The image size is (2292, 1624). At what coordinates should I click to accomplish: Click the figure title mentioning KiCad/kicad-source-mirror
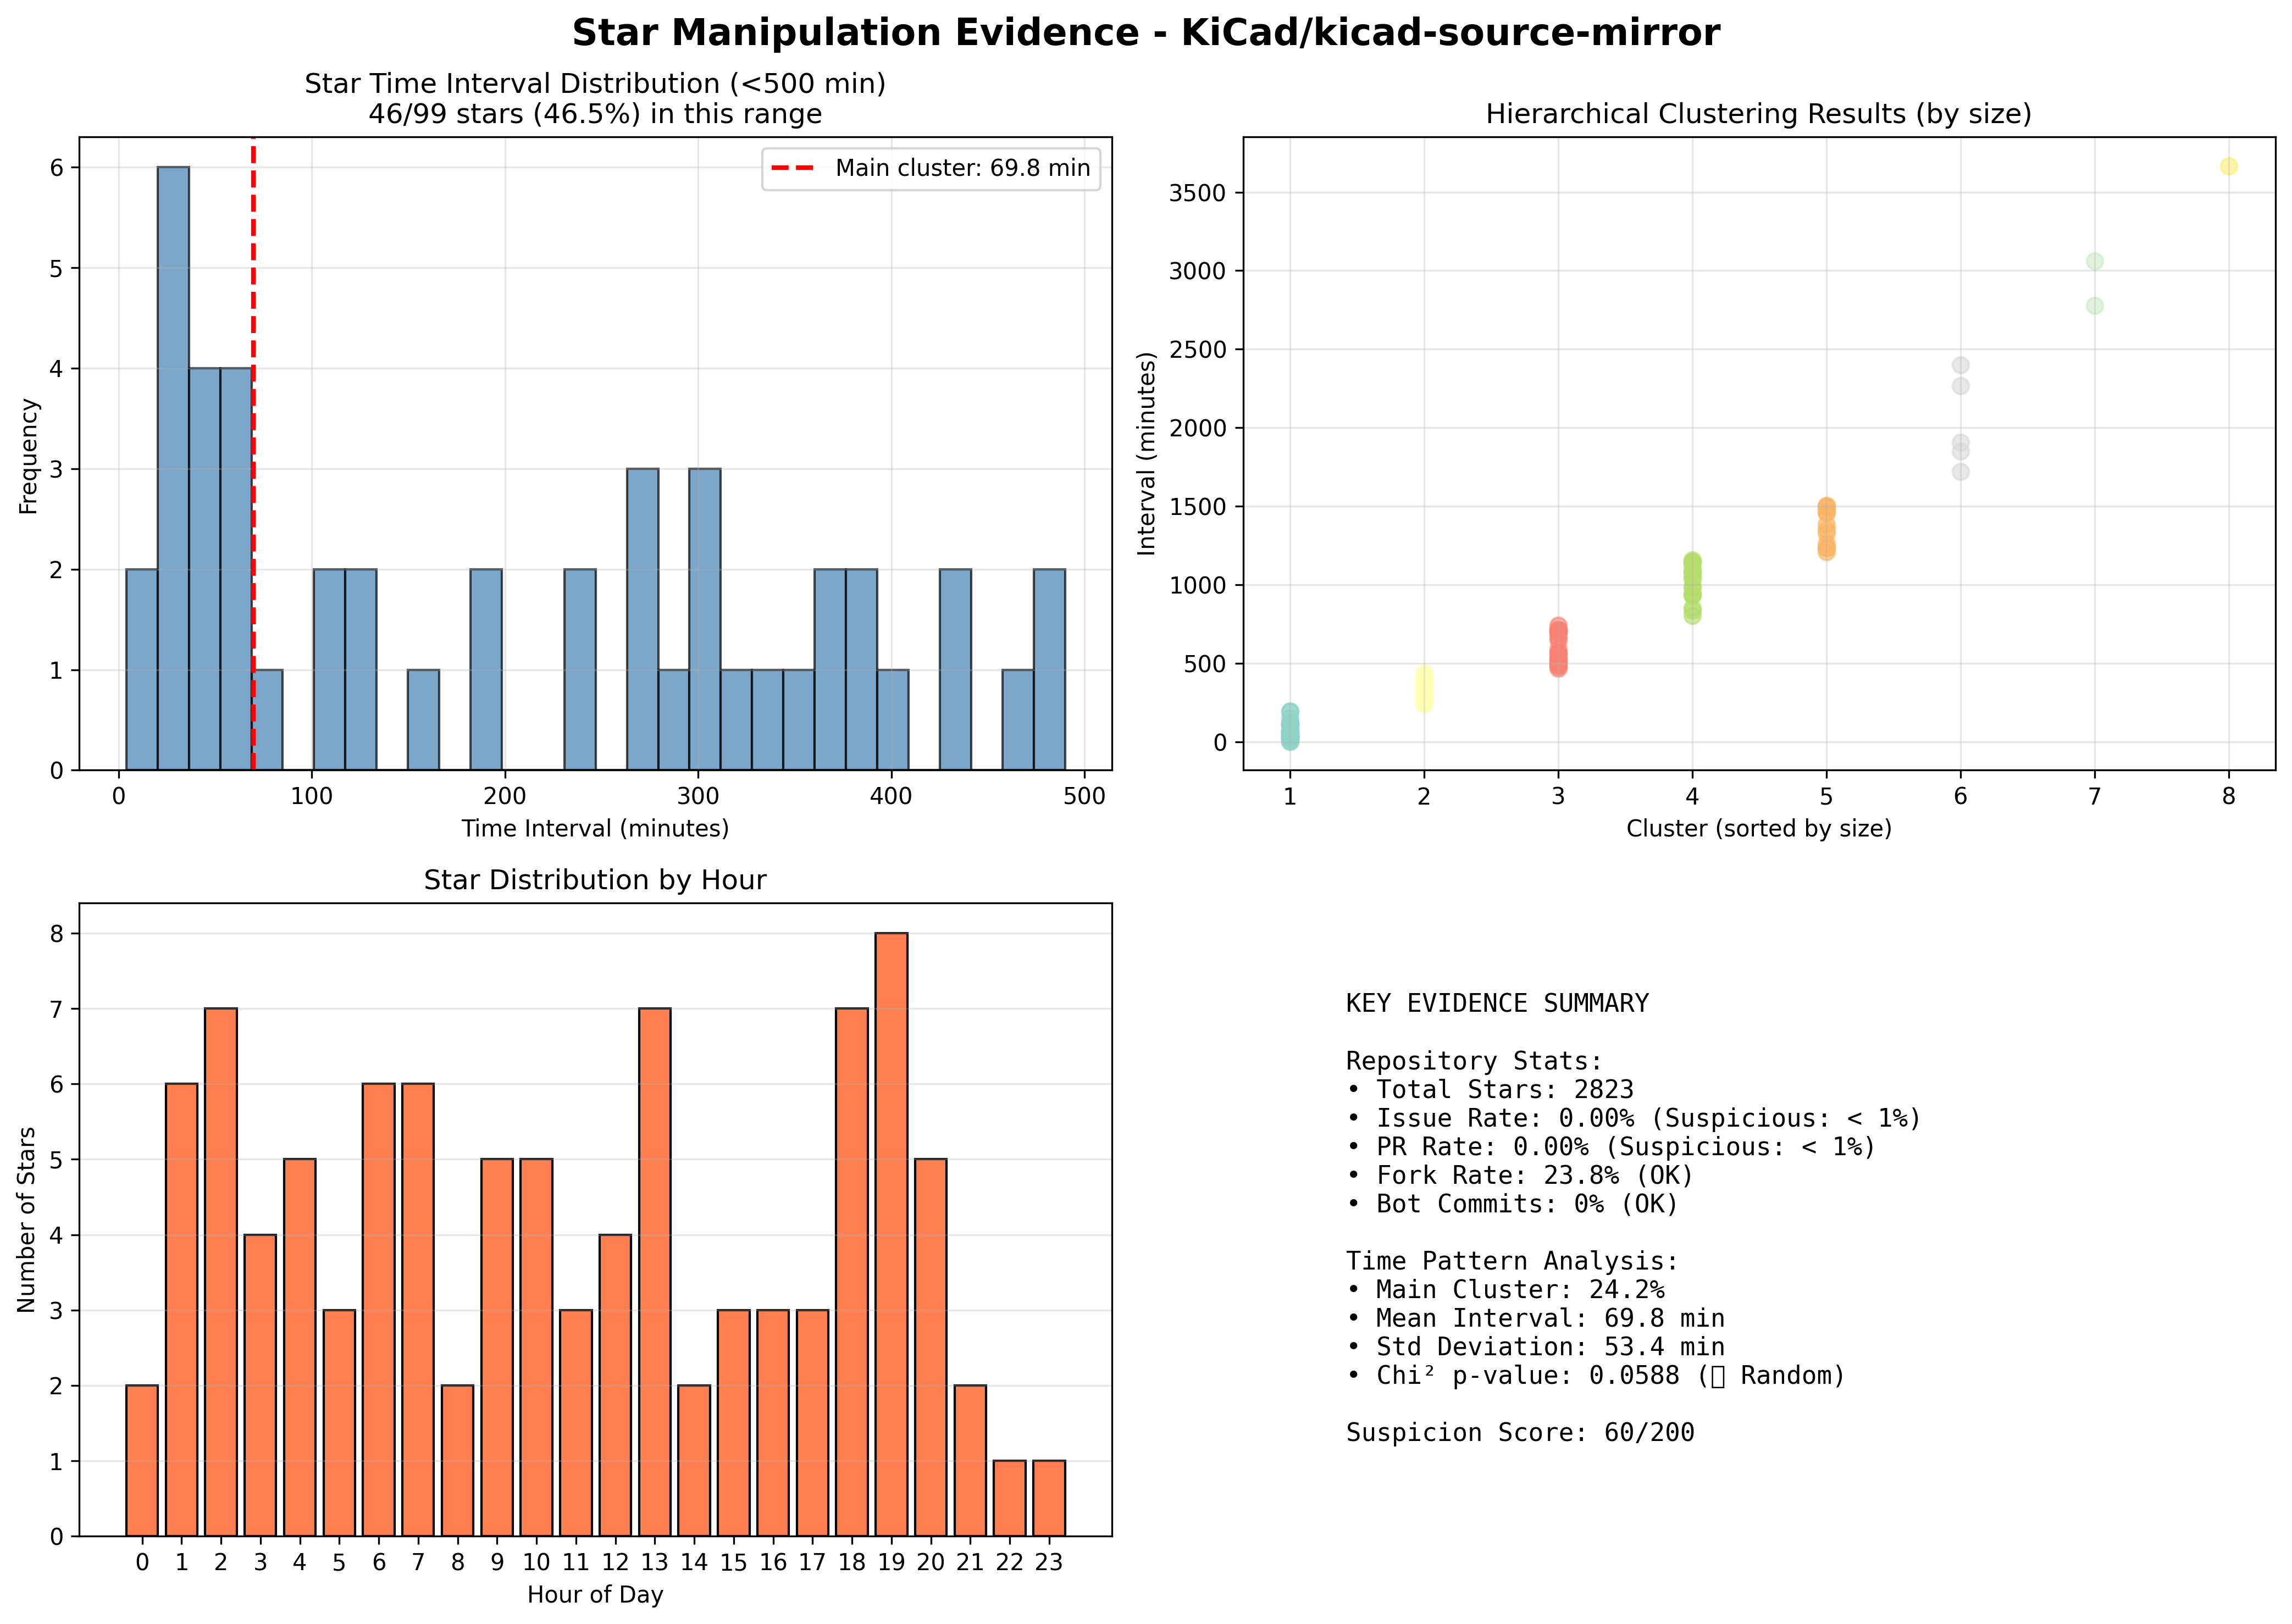pos(1146,33)
